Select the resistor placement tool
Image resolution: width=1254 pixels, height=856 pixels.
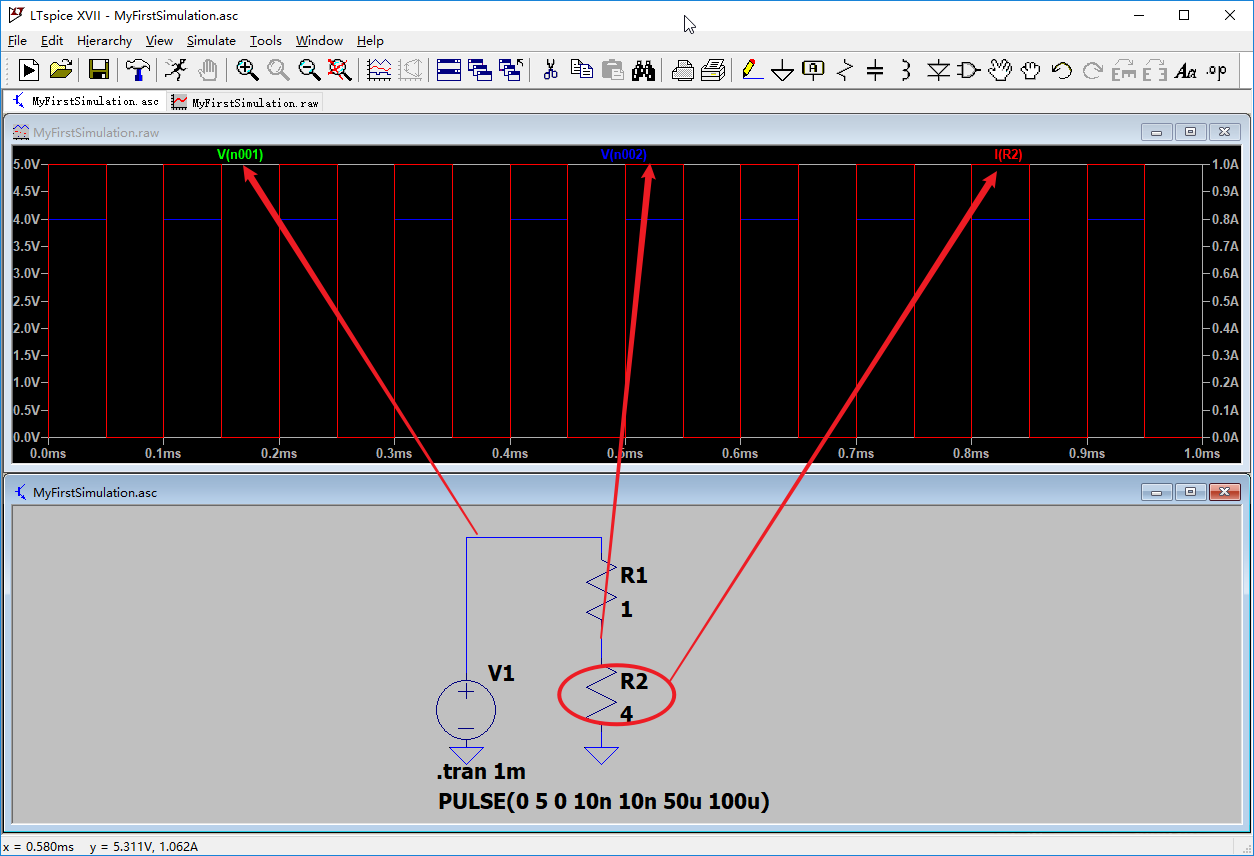[x=843, y=70]
